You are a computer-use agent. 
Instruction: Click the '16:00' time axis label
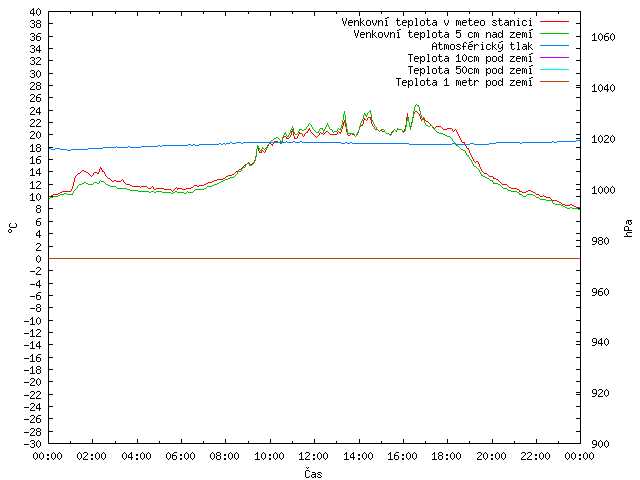click(x=402, y=456)
